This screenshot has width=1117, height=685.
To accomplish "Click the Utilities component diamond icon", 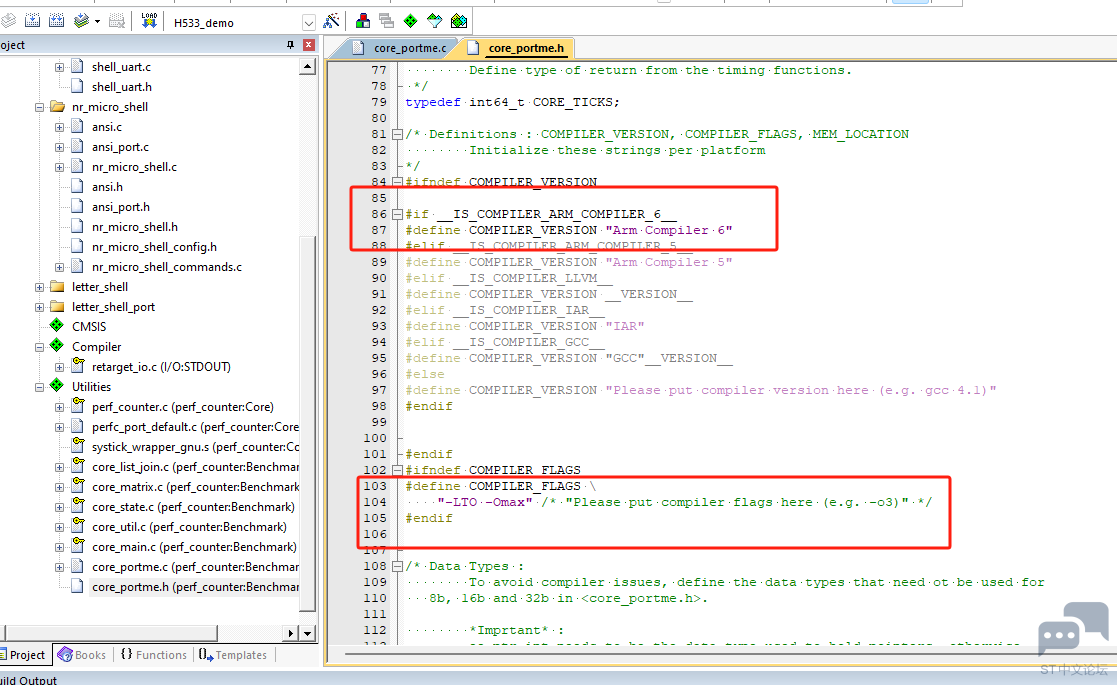I will point(57,385).
